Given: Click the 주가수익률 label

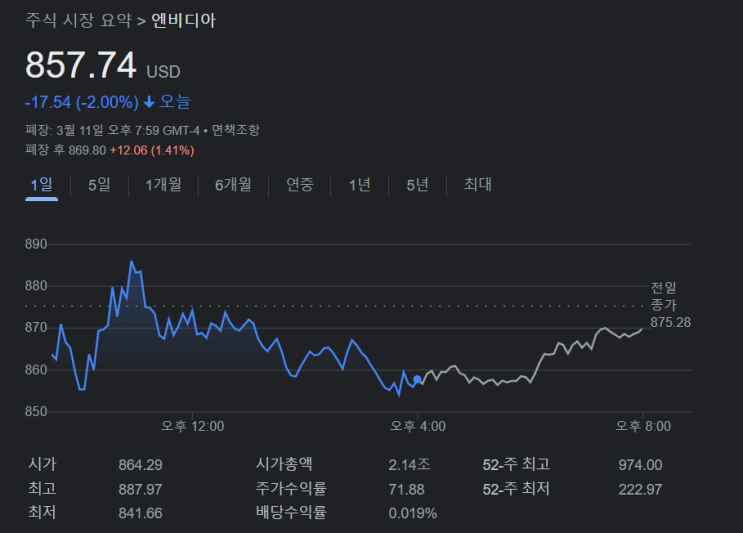Looking at the screenshot, I should 291,488.
